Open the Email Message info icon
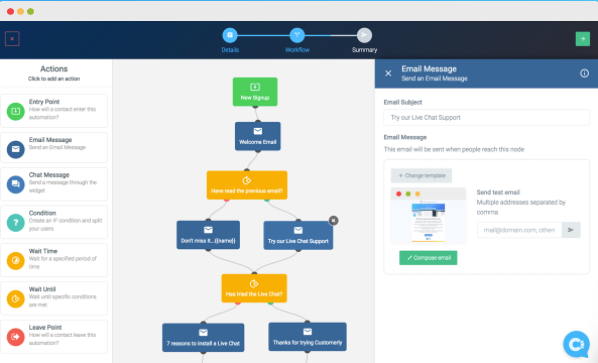The height and width of the screenshot is (363, 598). [584, 73]
